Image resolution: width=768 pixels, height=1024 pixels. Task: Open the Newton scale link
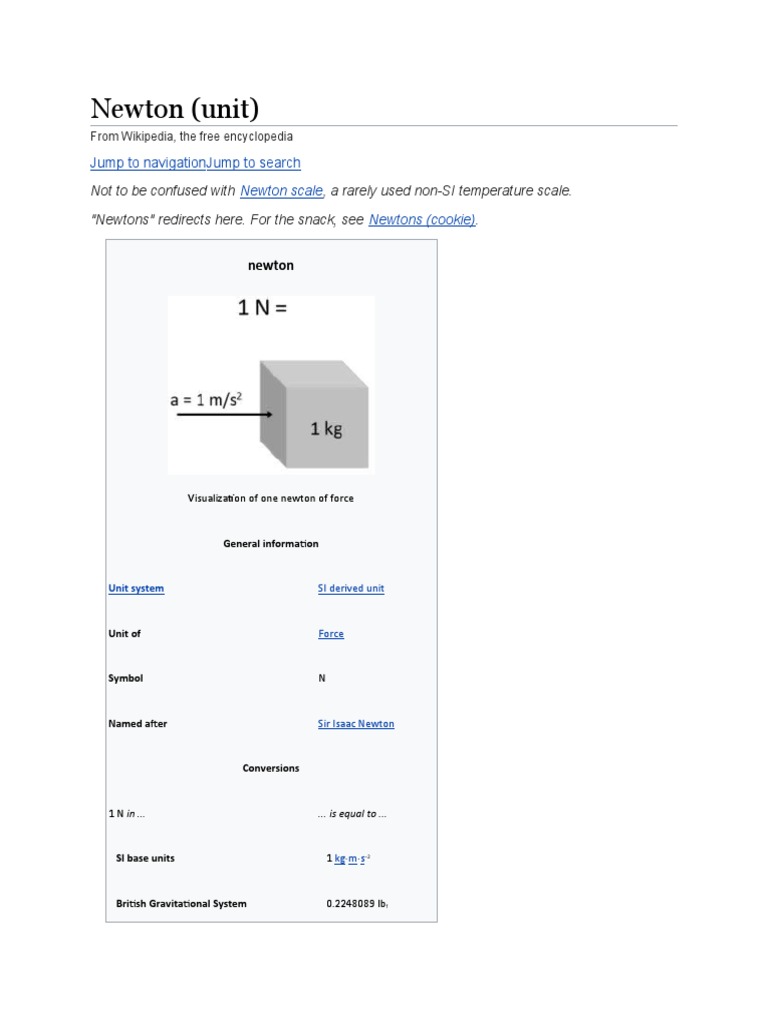282,190
